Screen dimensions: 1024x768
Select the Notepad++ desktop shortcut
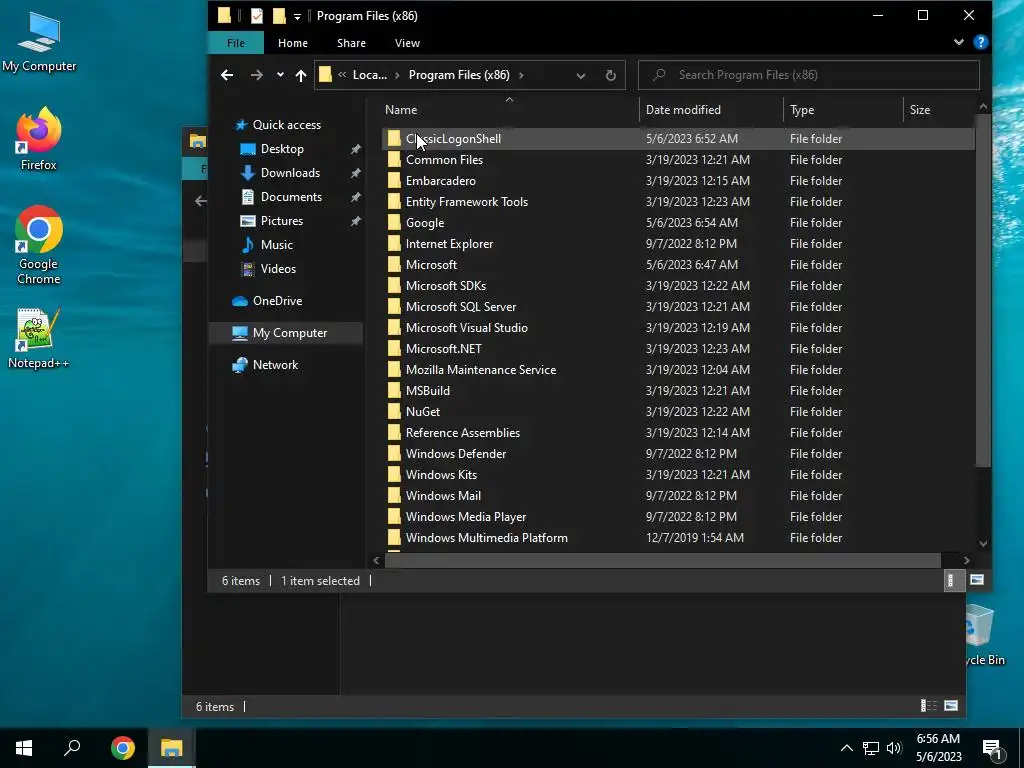(x=39, y=338)
